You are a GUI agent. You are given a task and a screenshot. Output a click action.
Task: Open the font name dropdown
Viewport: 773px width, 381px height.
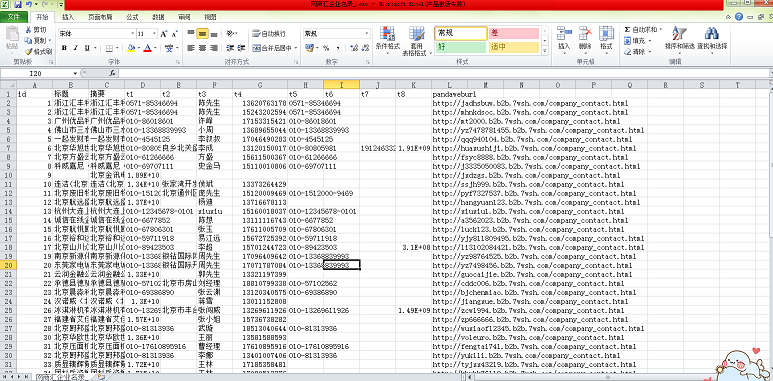click(133, 34)
